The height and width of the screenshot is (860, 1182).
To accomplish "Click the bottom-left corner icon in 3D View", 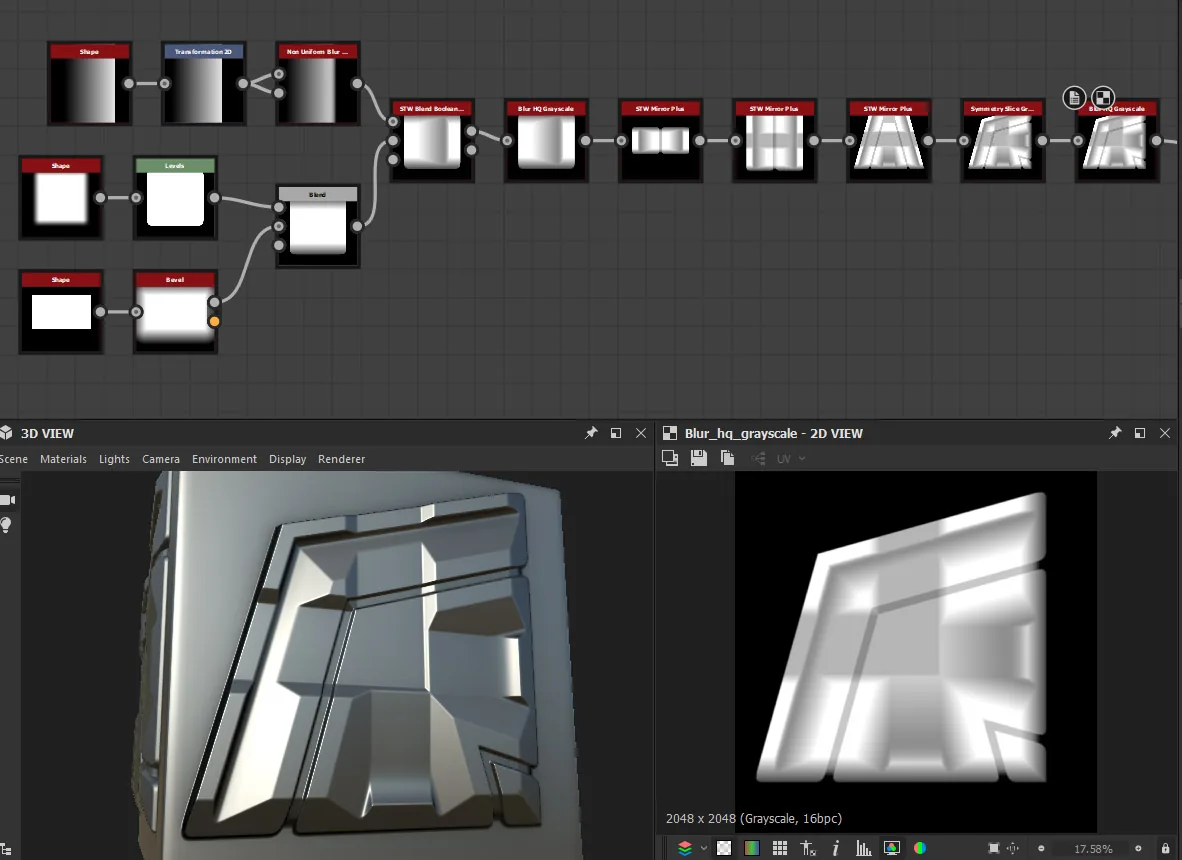I will click(5, 850).
